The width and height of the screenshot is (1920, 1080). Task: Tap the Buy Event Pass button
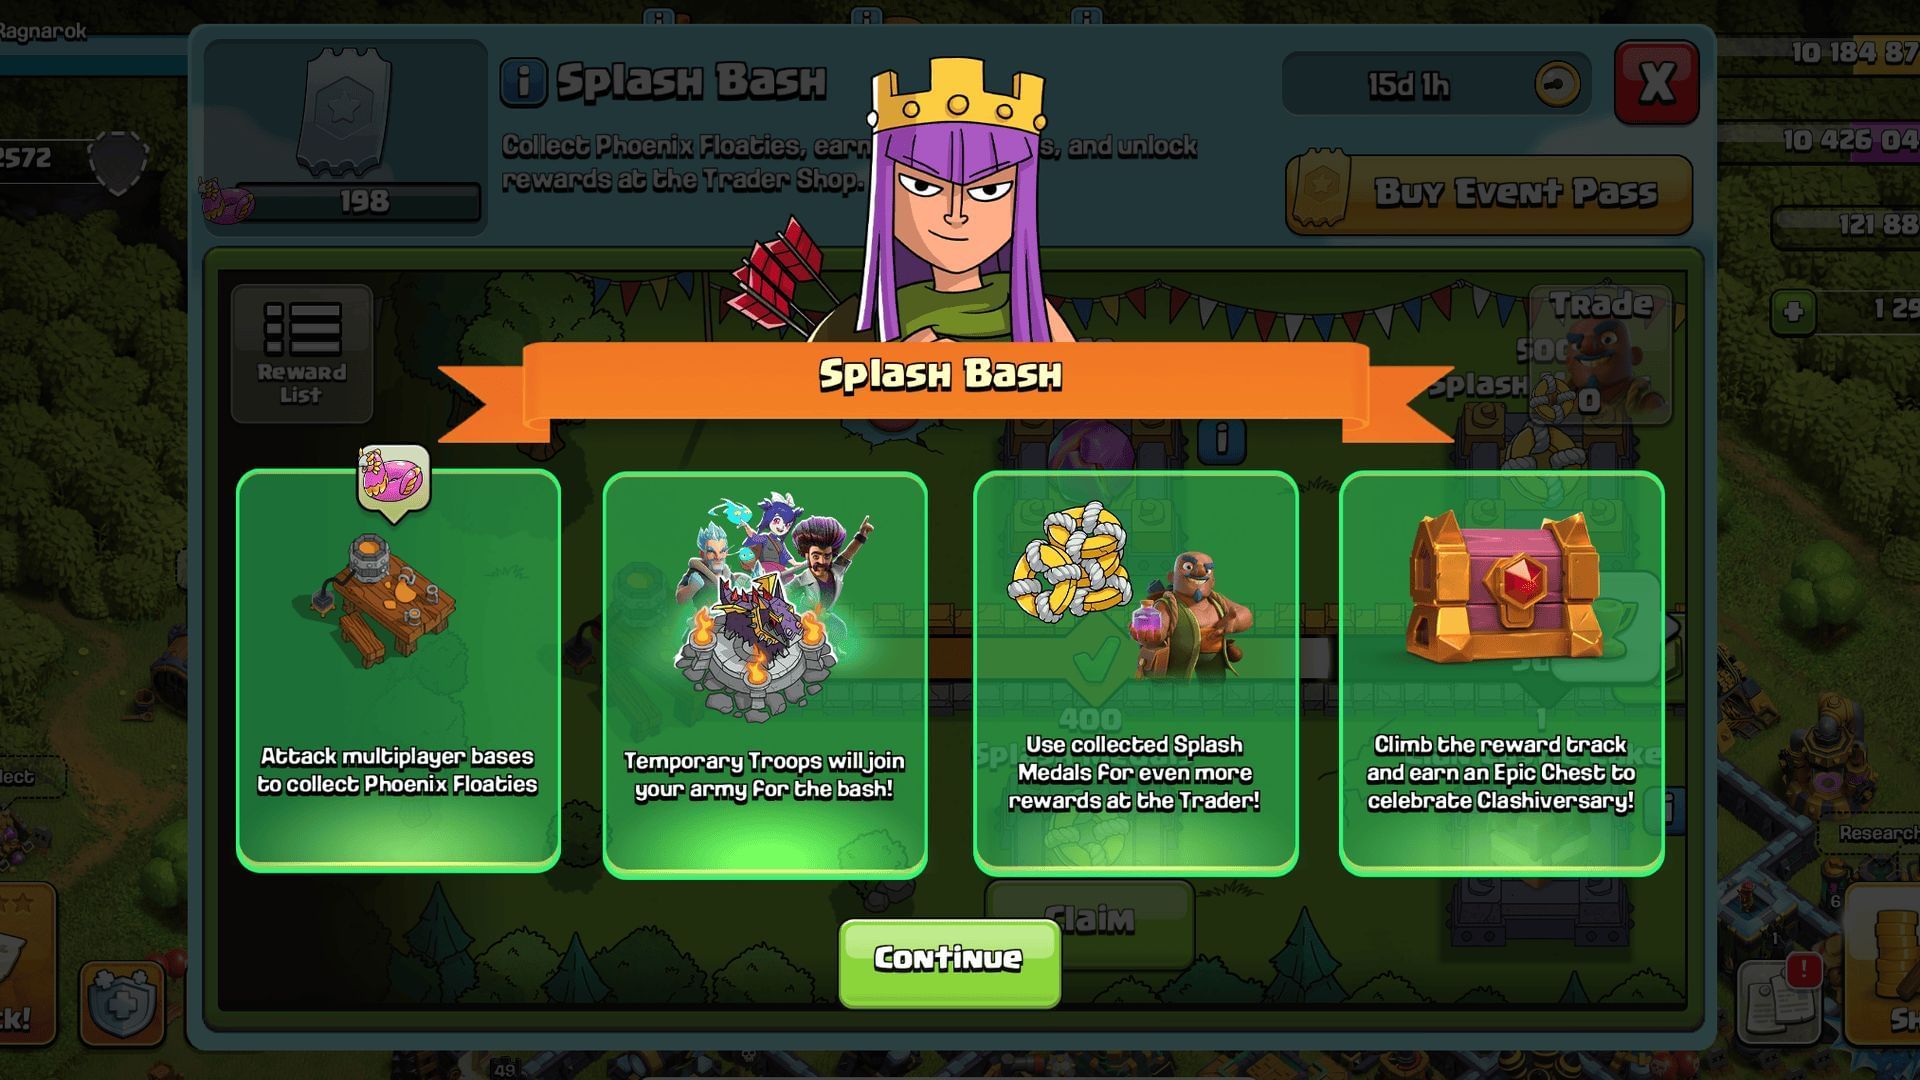pos(1489,192)
